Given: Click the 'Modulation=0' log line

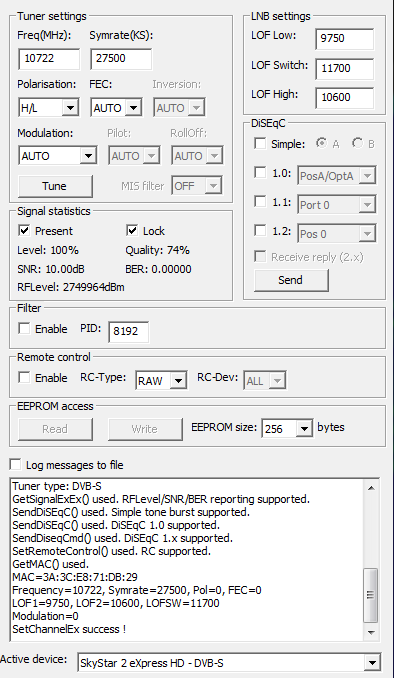Looking at the screenshot, I should pos(45,616).
